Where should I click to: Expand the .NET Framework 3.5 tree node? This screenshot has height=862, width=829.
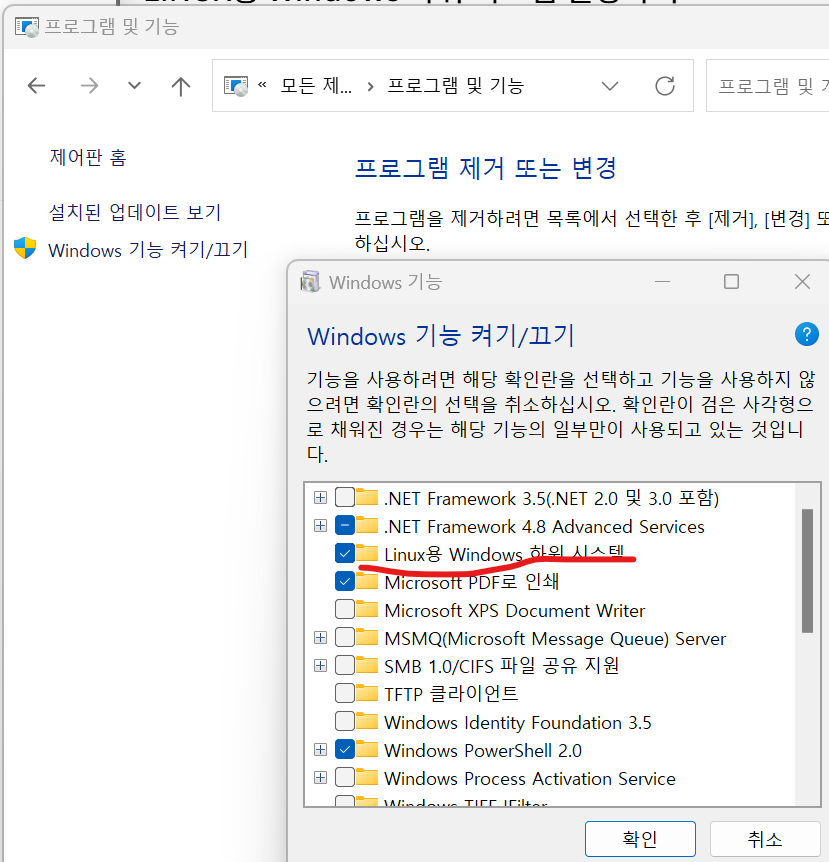tap(320, 498)
